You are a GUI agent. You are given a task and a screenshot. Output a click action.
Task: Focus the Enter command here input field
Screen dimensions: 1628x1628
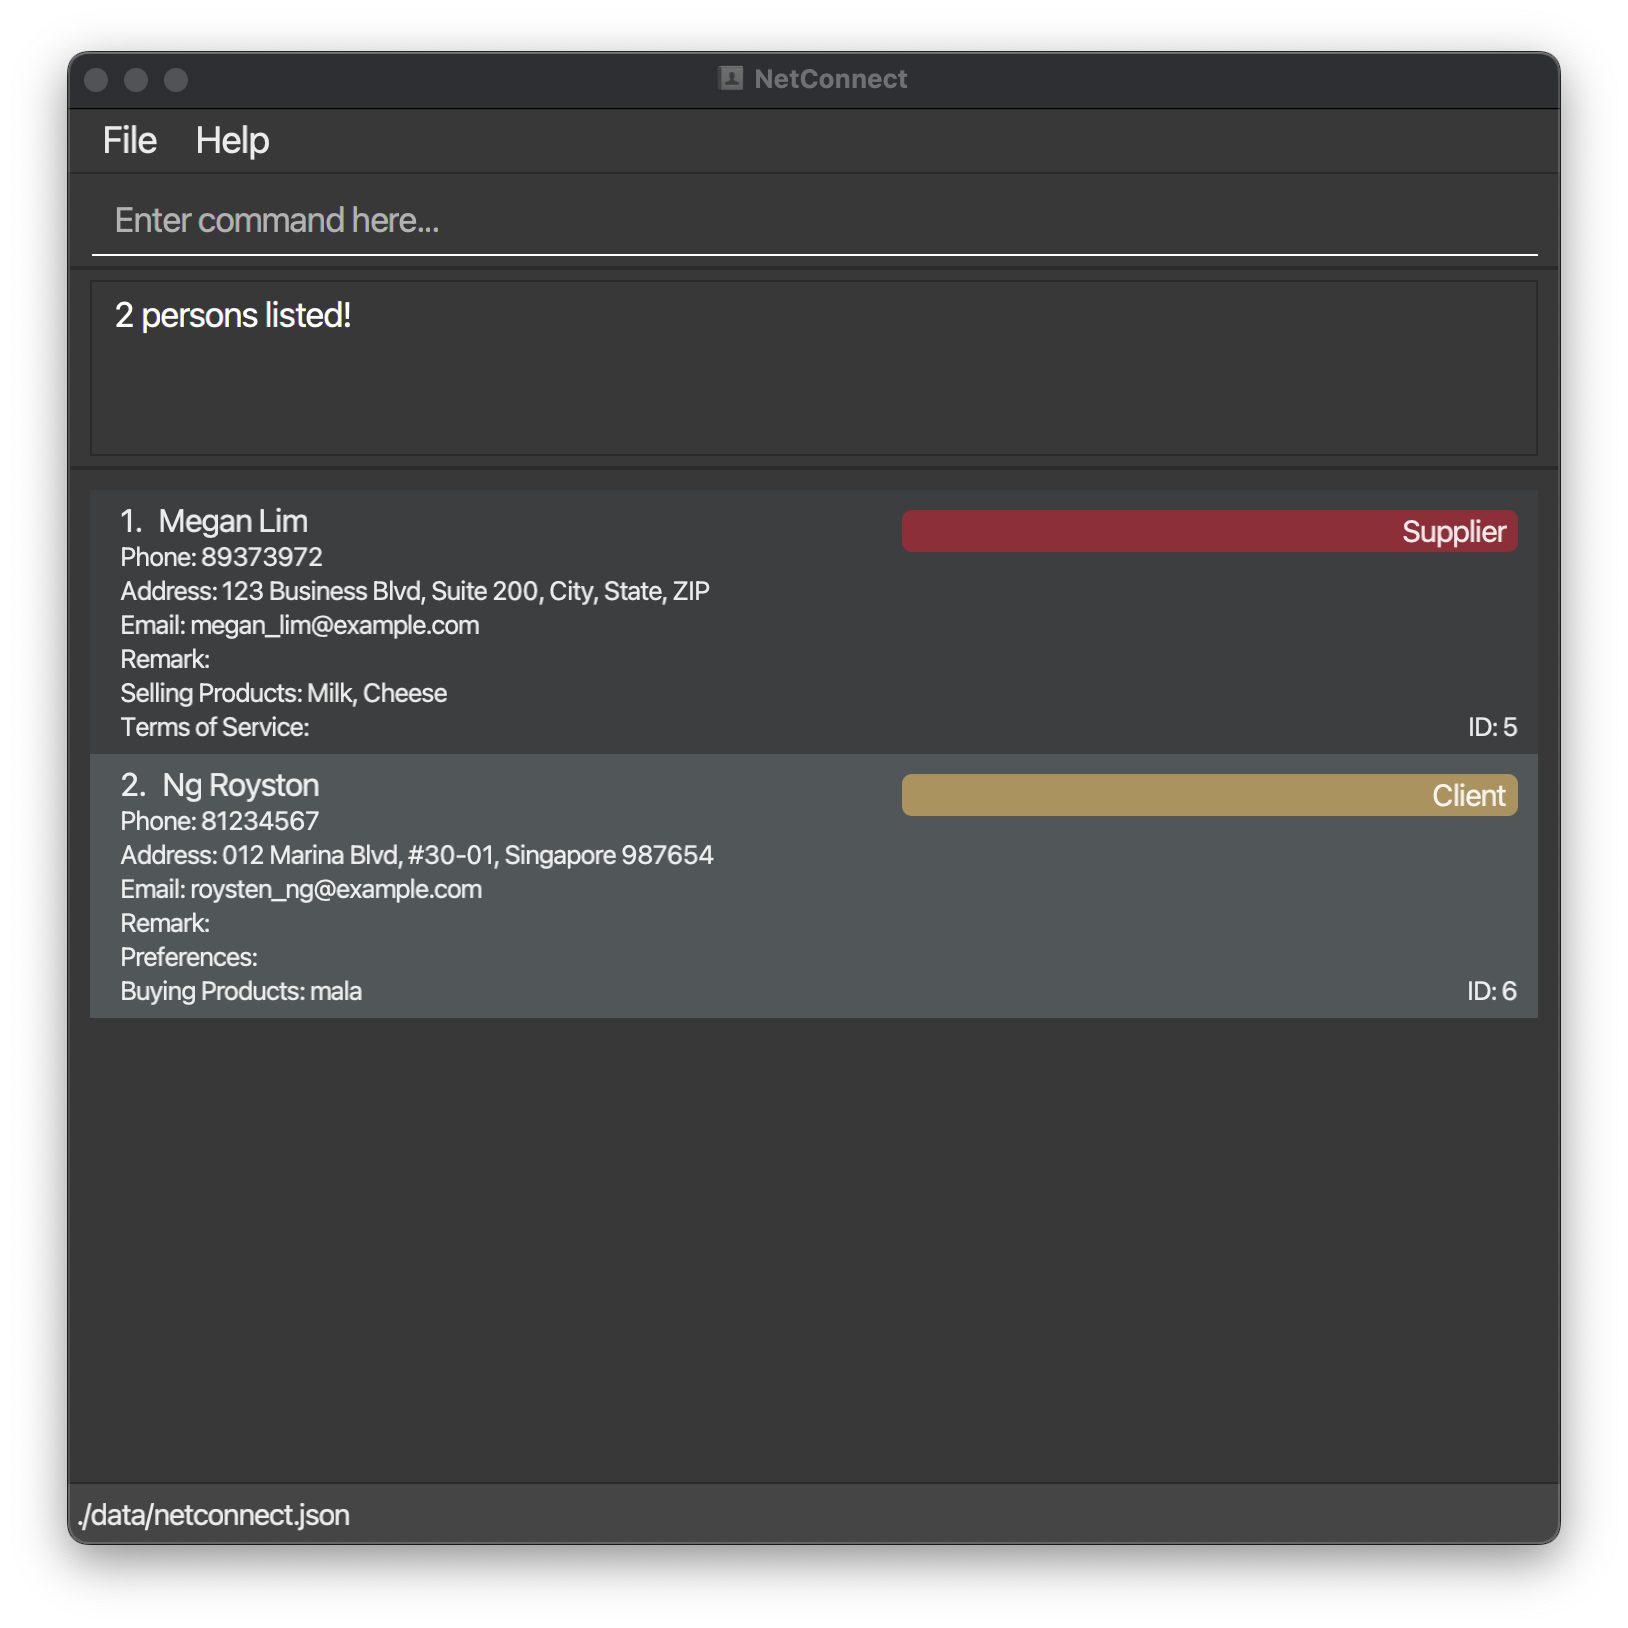[x=814, y=220]
